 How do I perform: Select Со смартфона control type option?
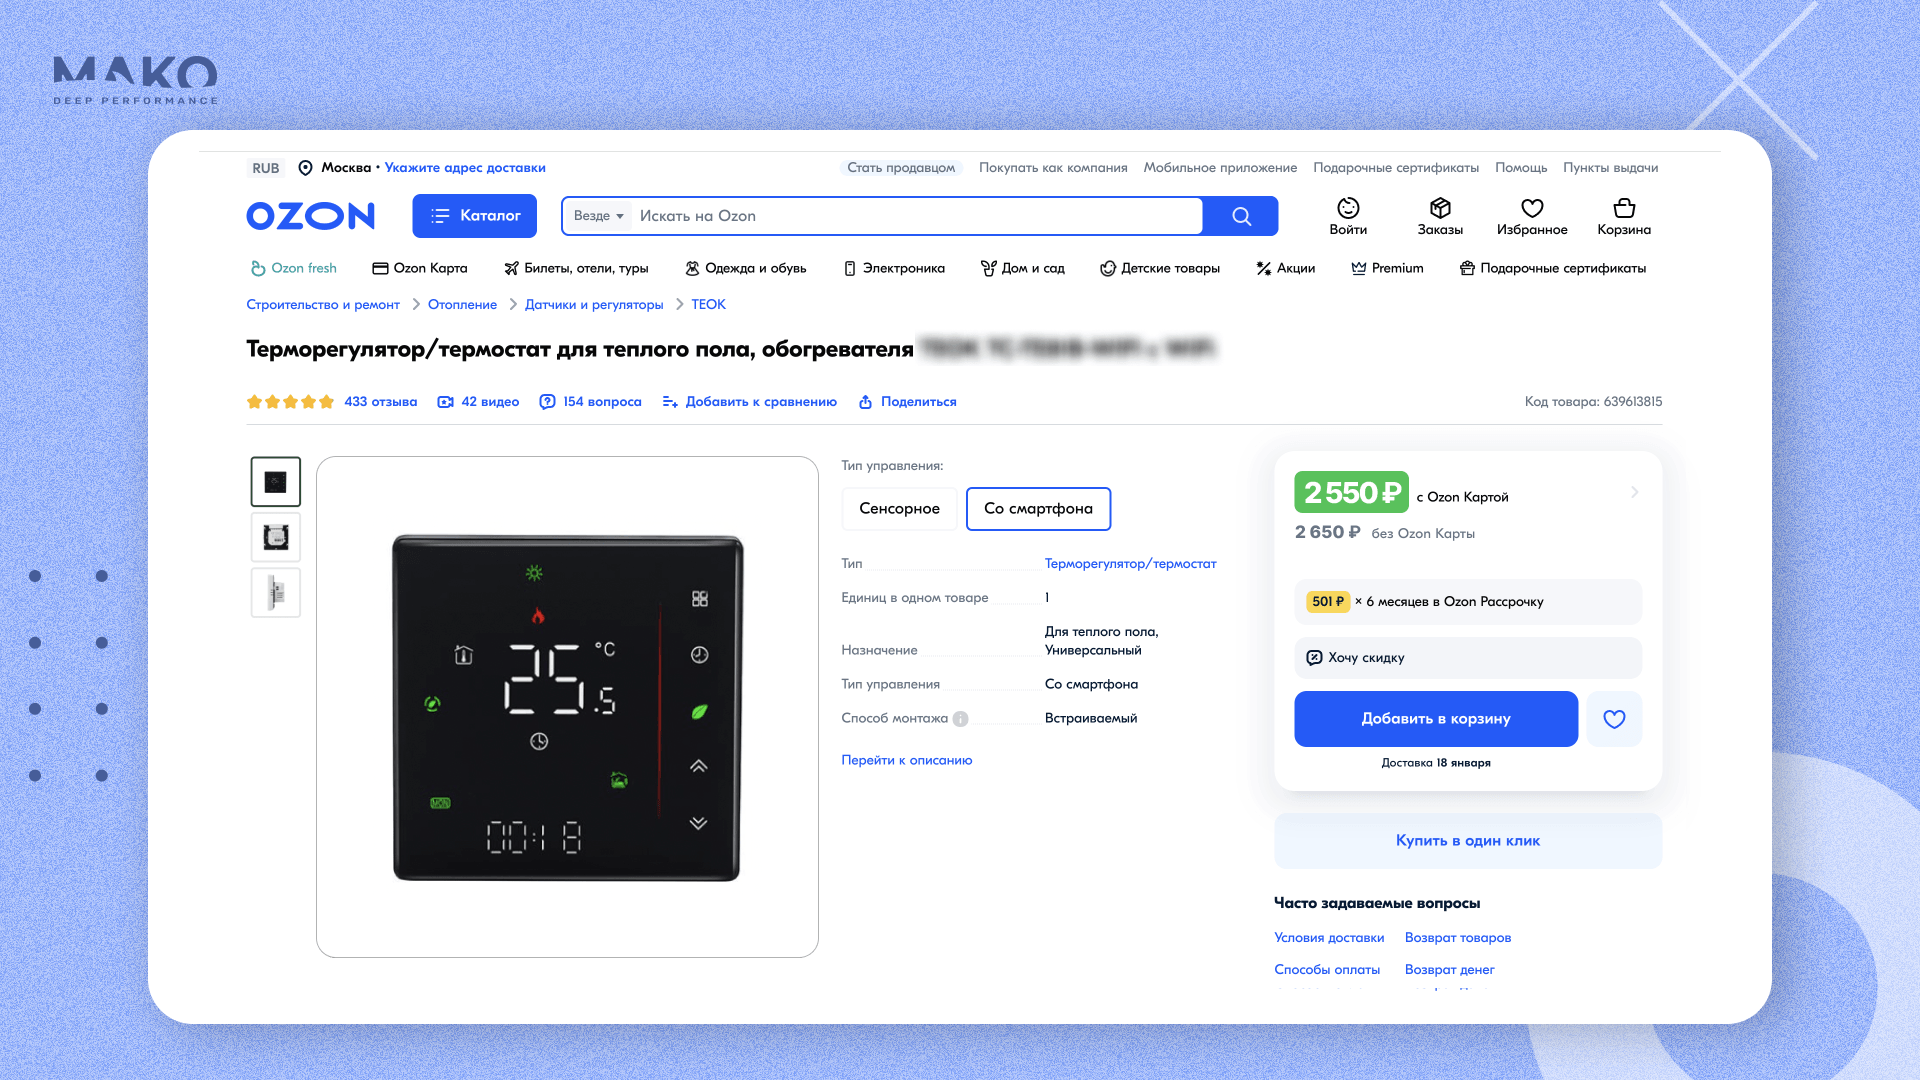[1038, 509]
